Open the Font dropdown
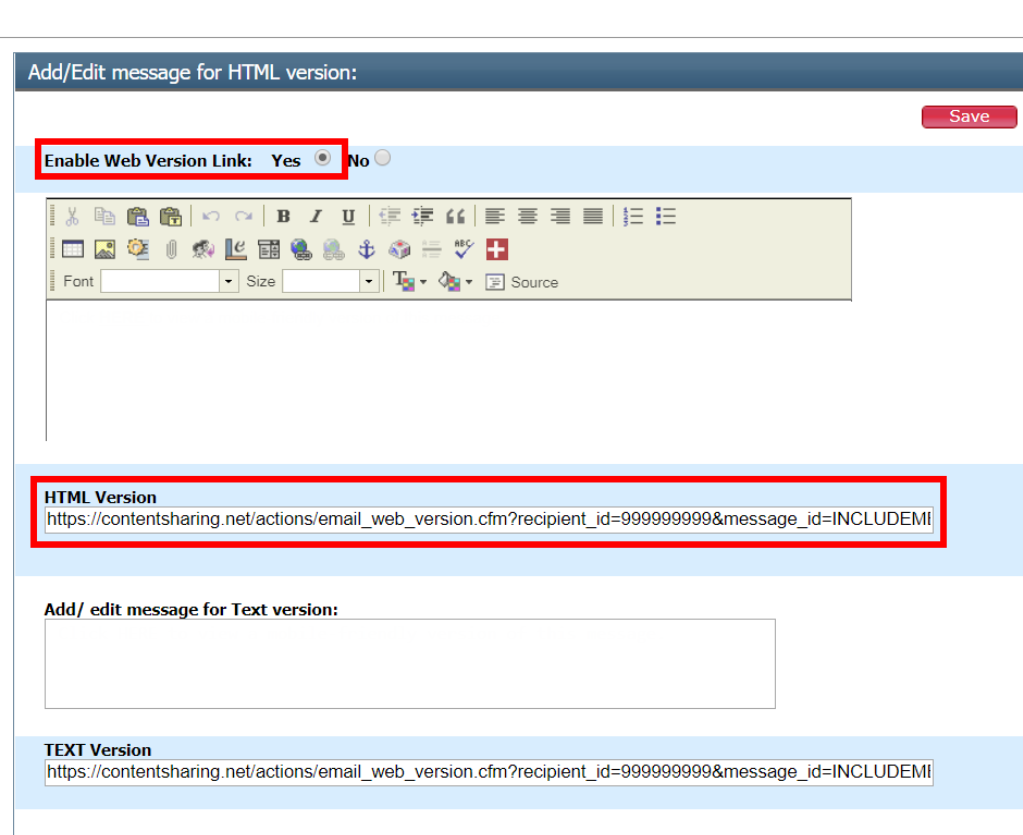The width and height of the screenshot is (1023, 835). (x=229, y=282)
